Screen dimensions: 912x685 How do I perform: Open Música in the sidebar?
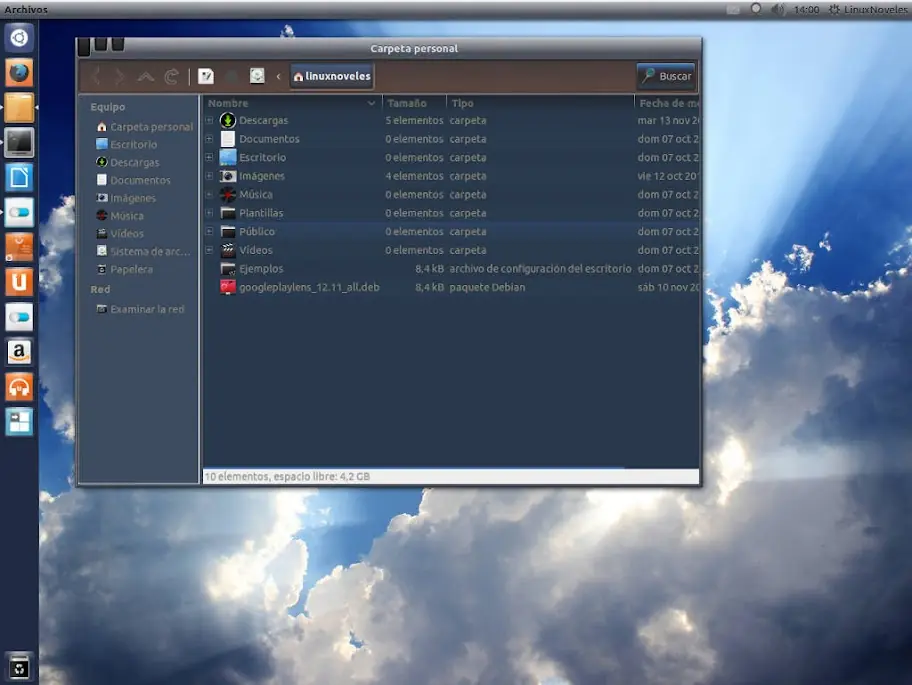[120, 216]
